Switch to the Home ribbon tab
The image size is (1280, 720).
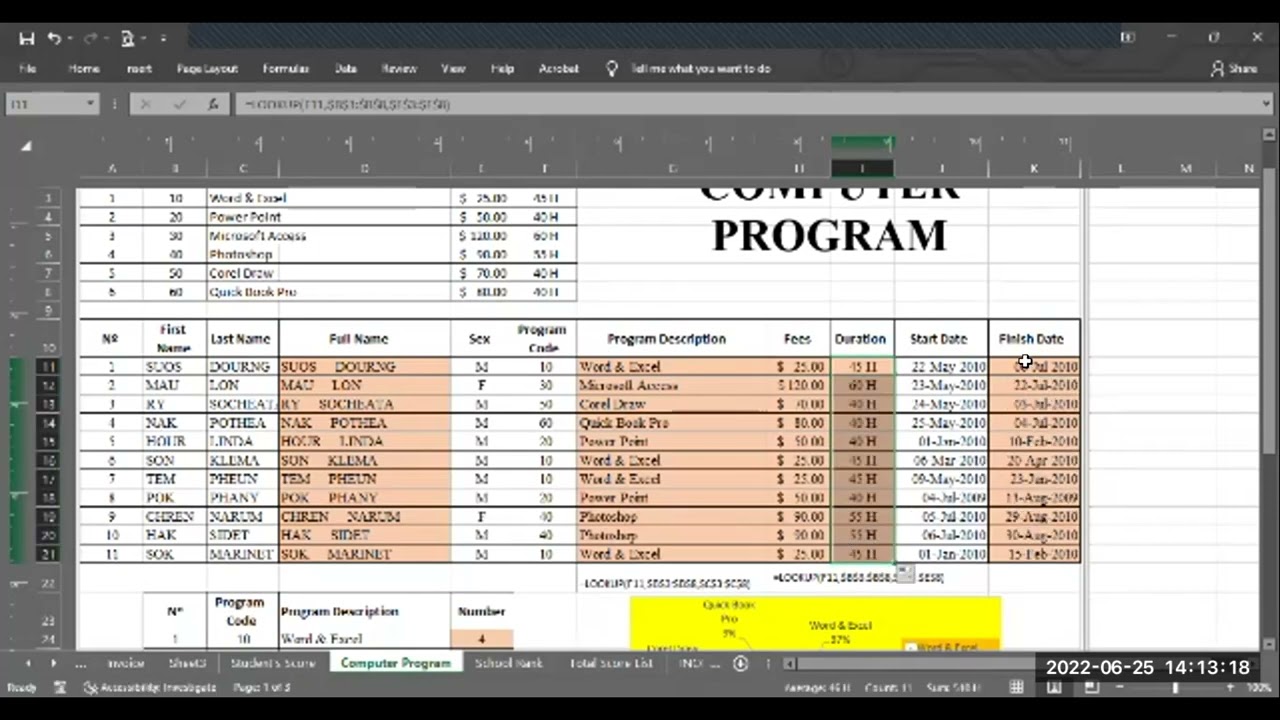(x=84, y=69)
